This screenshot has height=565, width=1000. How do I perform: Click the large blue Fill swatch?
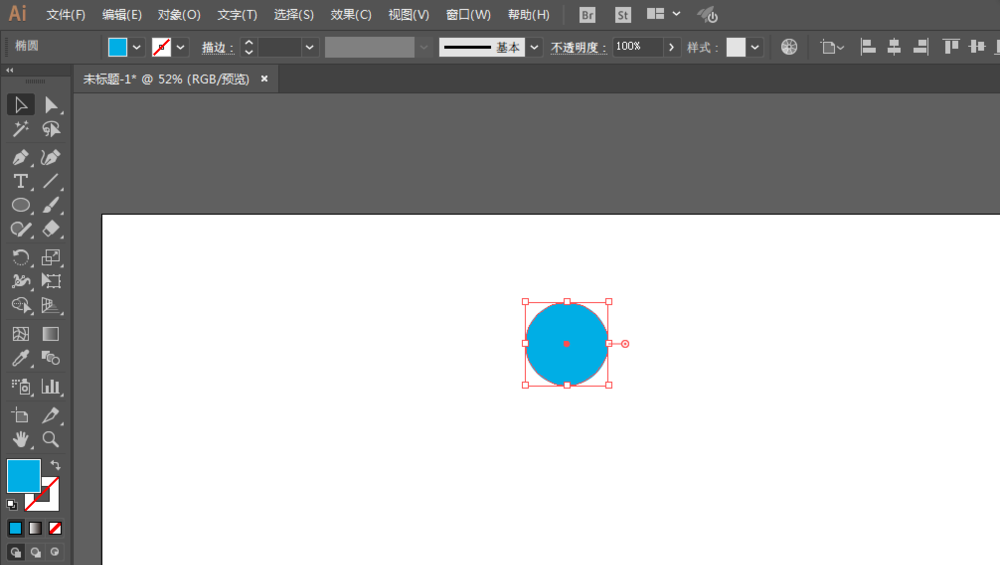24,476
